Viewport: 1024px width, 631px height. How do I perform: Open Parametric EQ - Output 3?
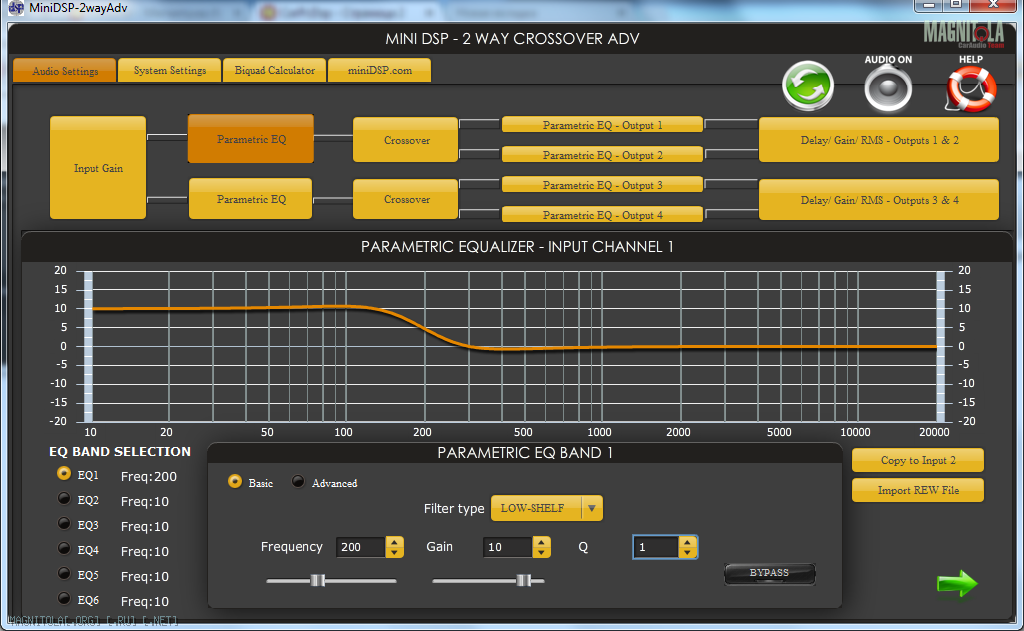point(602,185)
